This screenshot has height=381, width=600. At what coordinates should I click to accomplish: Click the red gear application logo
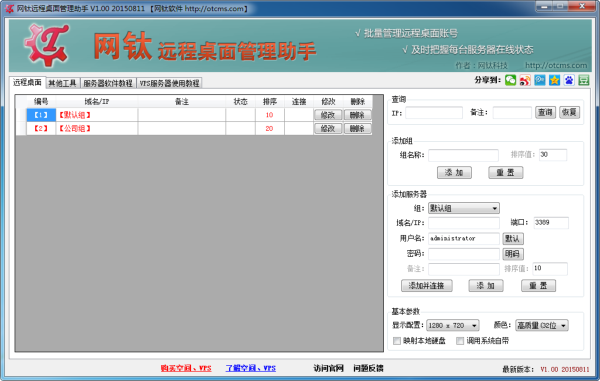(x=46, y=45)
